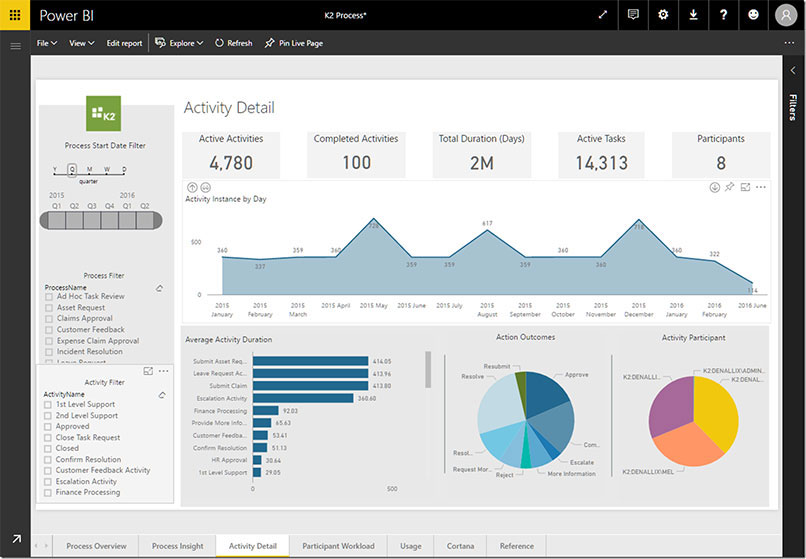The height and width of the screenshot is (559, 806).
Task: Select the Customer Feedback process checkbox
Action: click(49, 330)
